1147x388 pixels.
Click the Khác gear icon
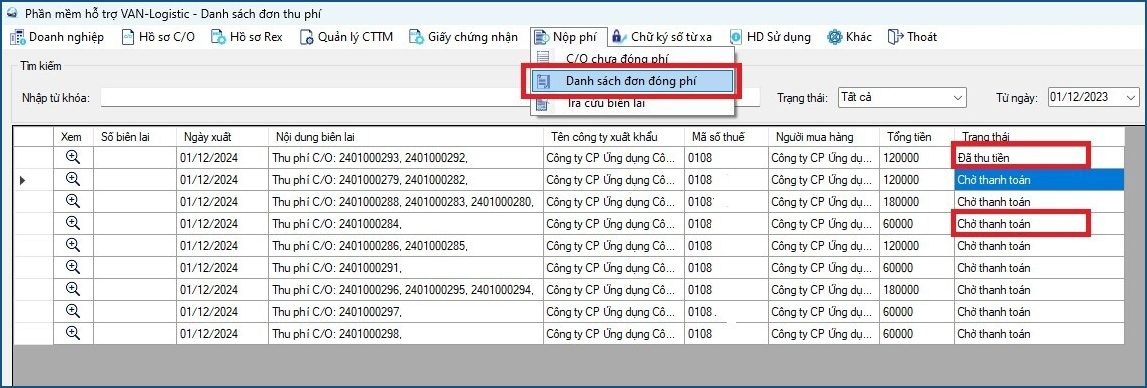pos(835,37)
